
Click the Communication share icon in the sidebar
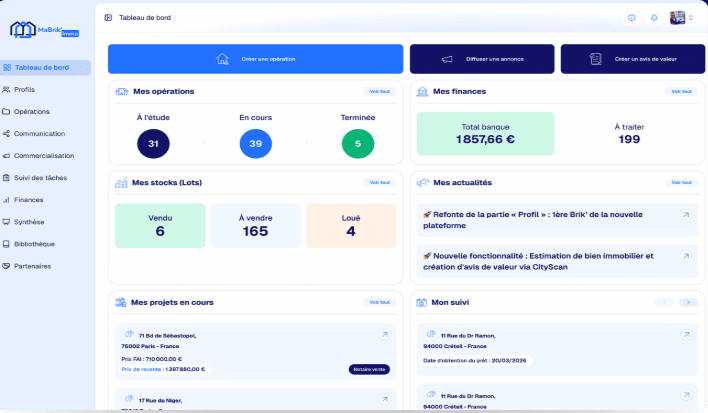click(x=7, y=133)
